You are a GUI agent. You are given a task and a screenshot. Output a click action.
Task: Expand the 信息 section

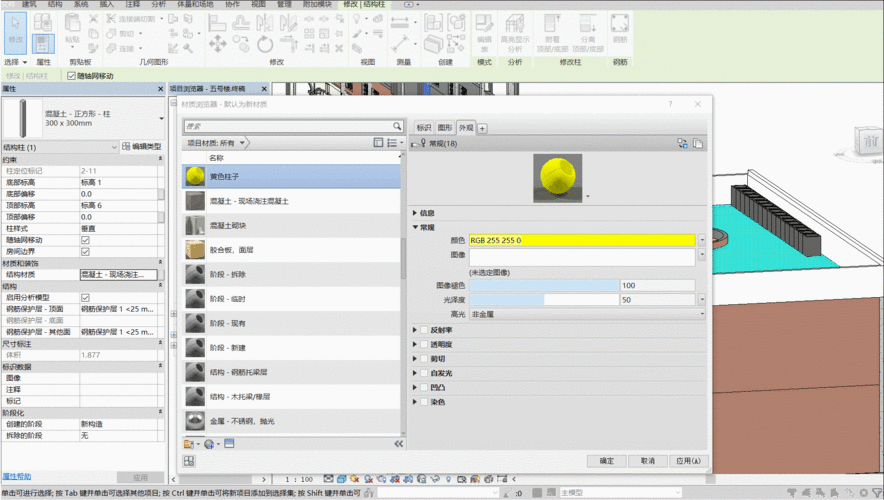click(416, 213)
